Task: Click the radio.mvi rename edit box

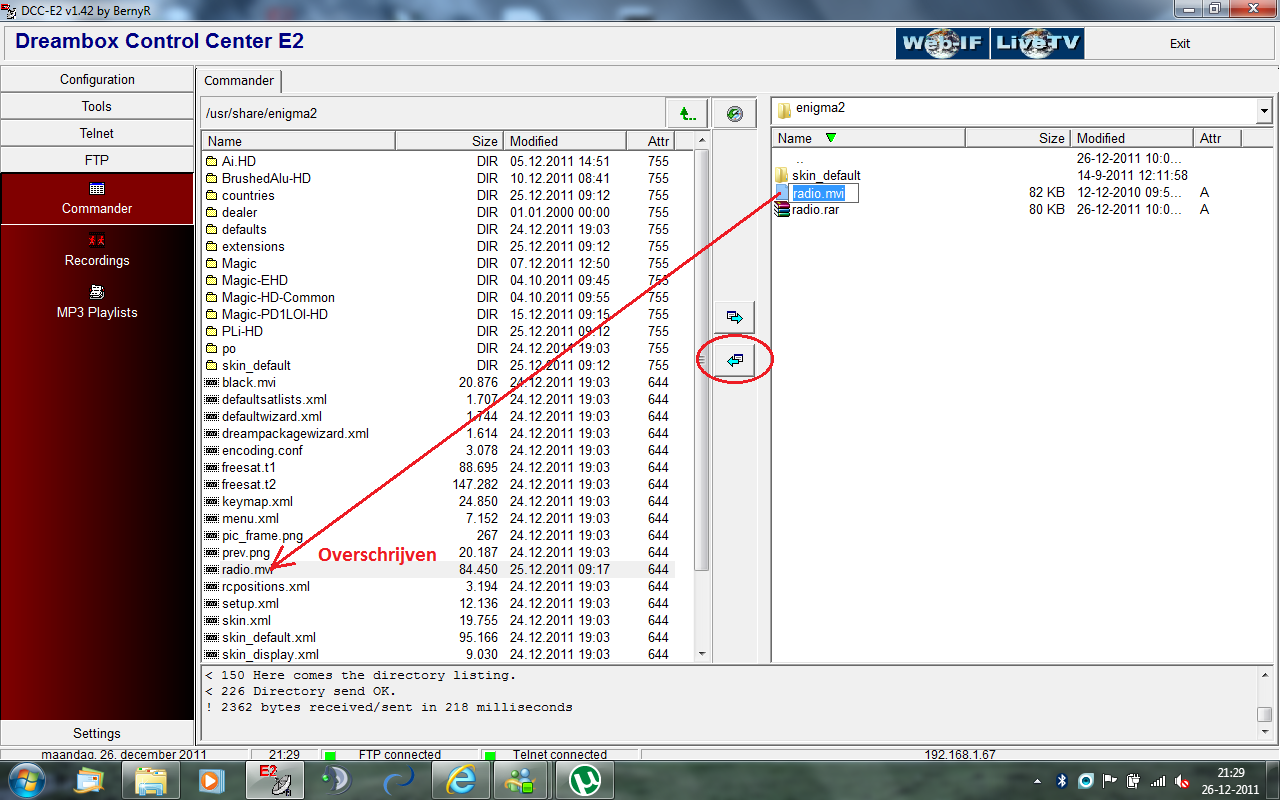Action: click(x=824, y=193)
